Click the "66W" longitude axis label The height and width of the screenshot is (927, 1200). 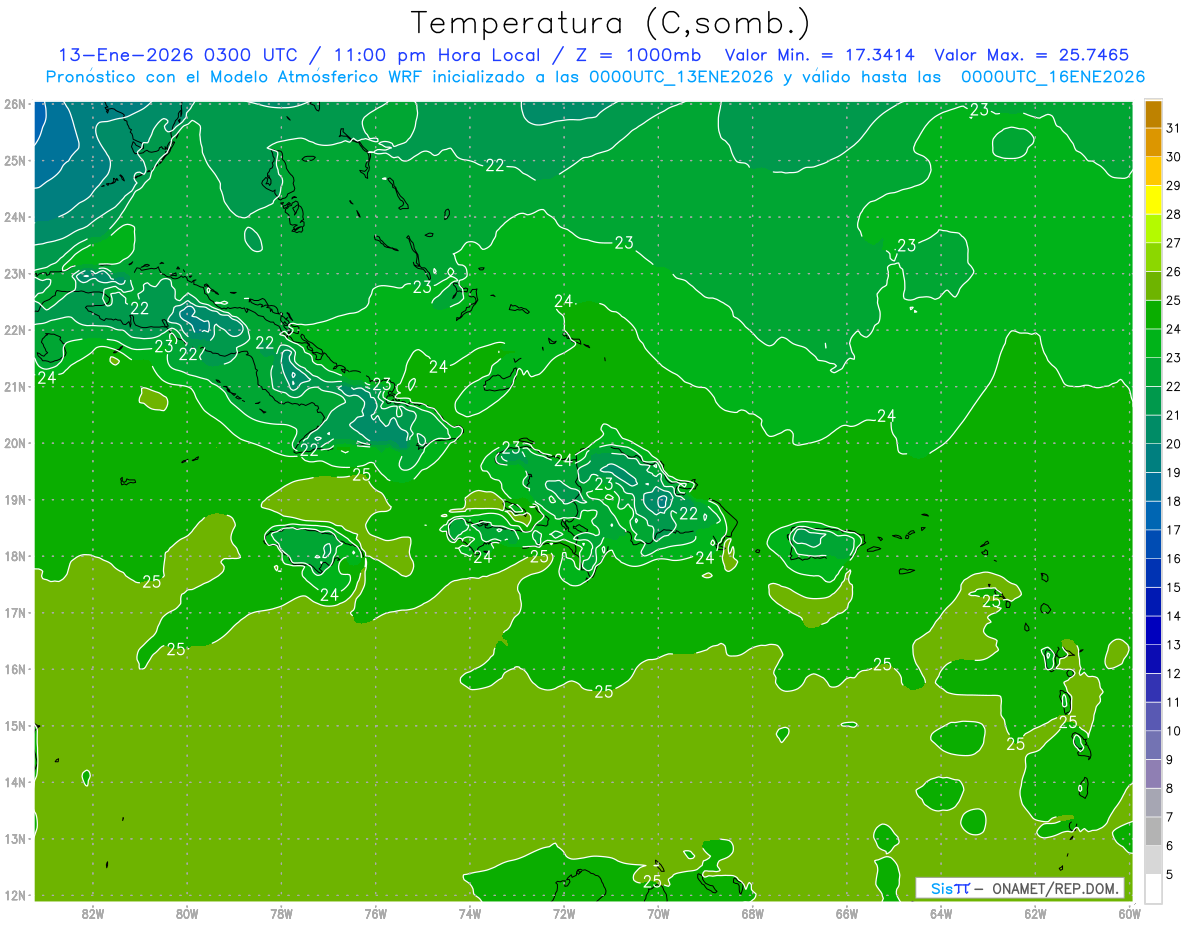[846, 913]
